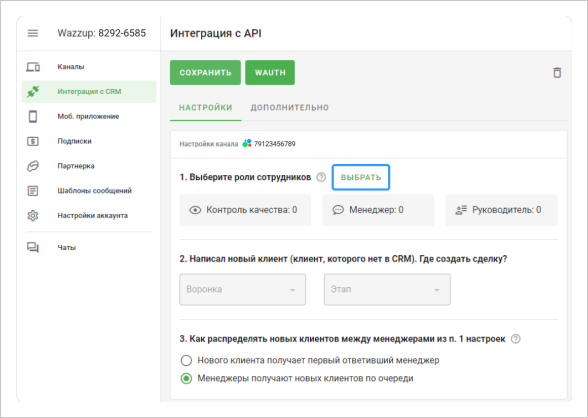The height and width of the screenshot is (418, 588).
Task: Open the hamburger menu icon
Action: pyautogui.click(x=33, y=33)
